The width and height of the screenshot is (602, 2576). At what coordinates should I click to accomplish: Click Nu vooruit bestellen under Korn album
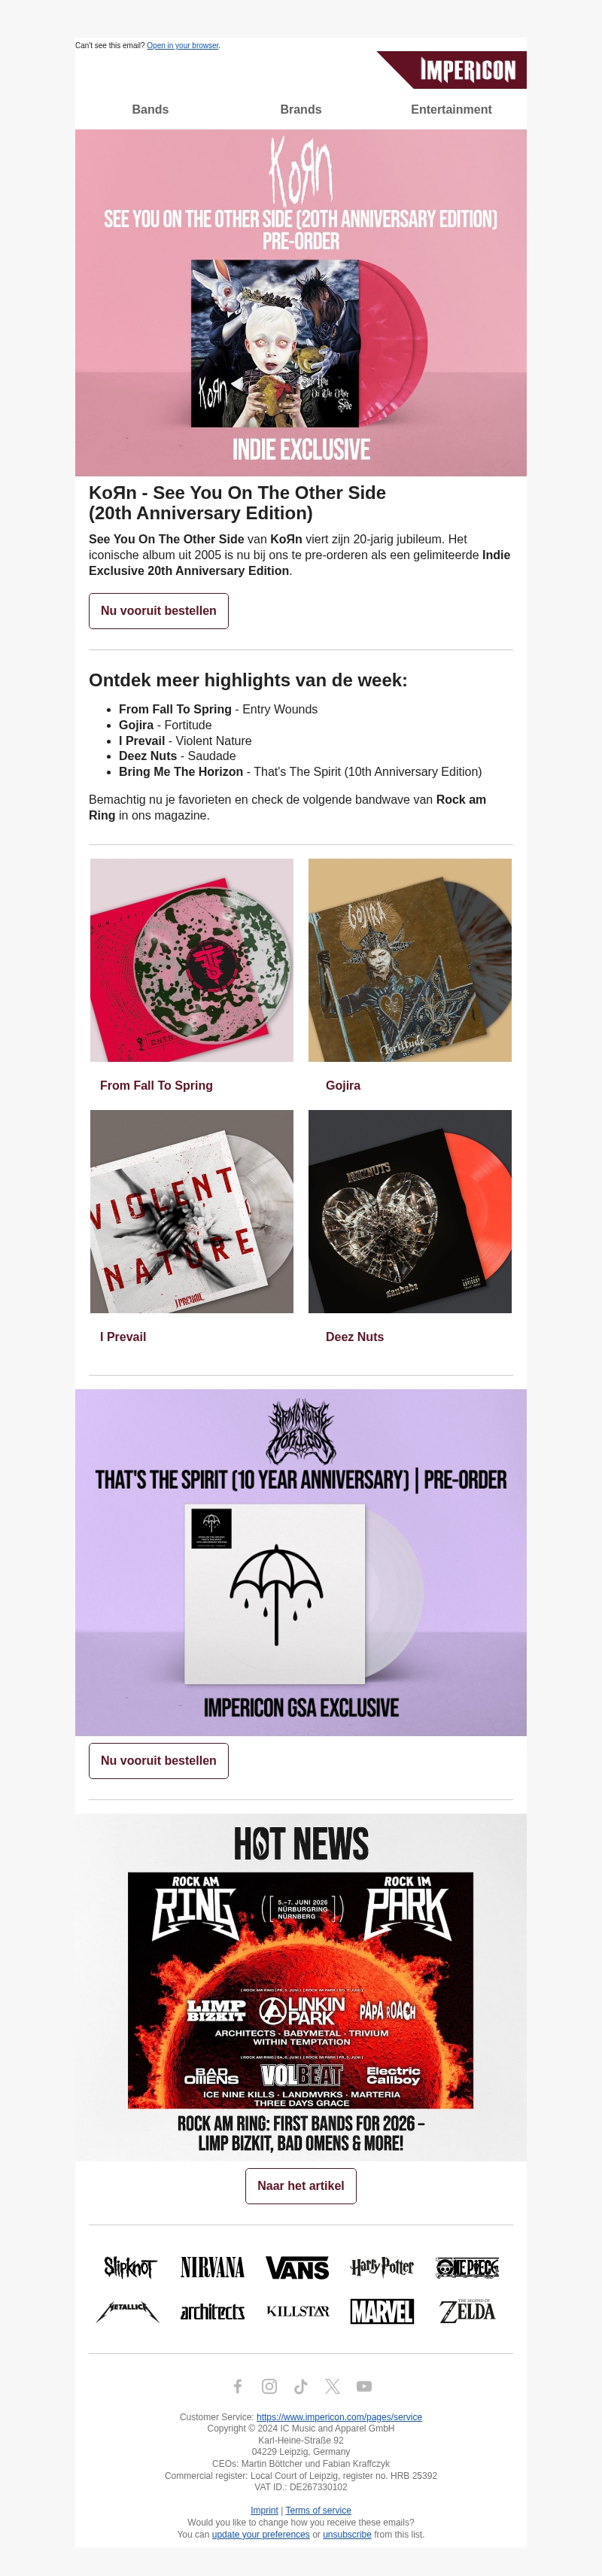[x=158, y=611]
